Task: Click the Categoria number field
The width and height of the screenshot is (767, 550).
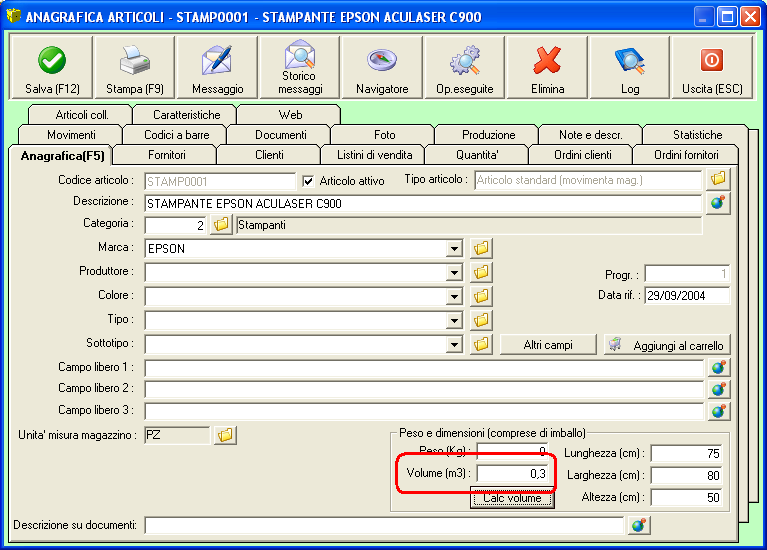Action: [176, 225]
